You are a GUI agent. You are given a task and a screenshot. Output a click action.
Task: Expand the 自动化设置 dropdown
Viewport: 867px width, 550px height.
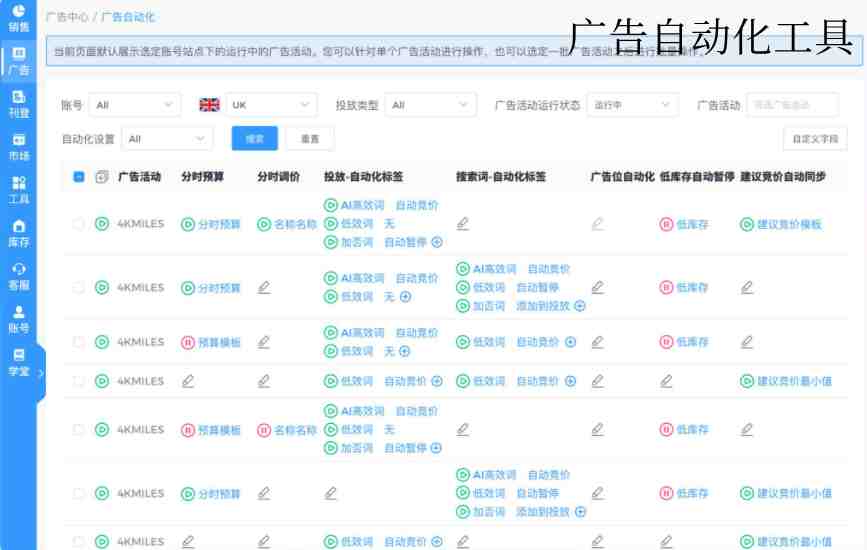[167, 139]
